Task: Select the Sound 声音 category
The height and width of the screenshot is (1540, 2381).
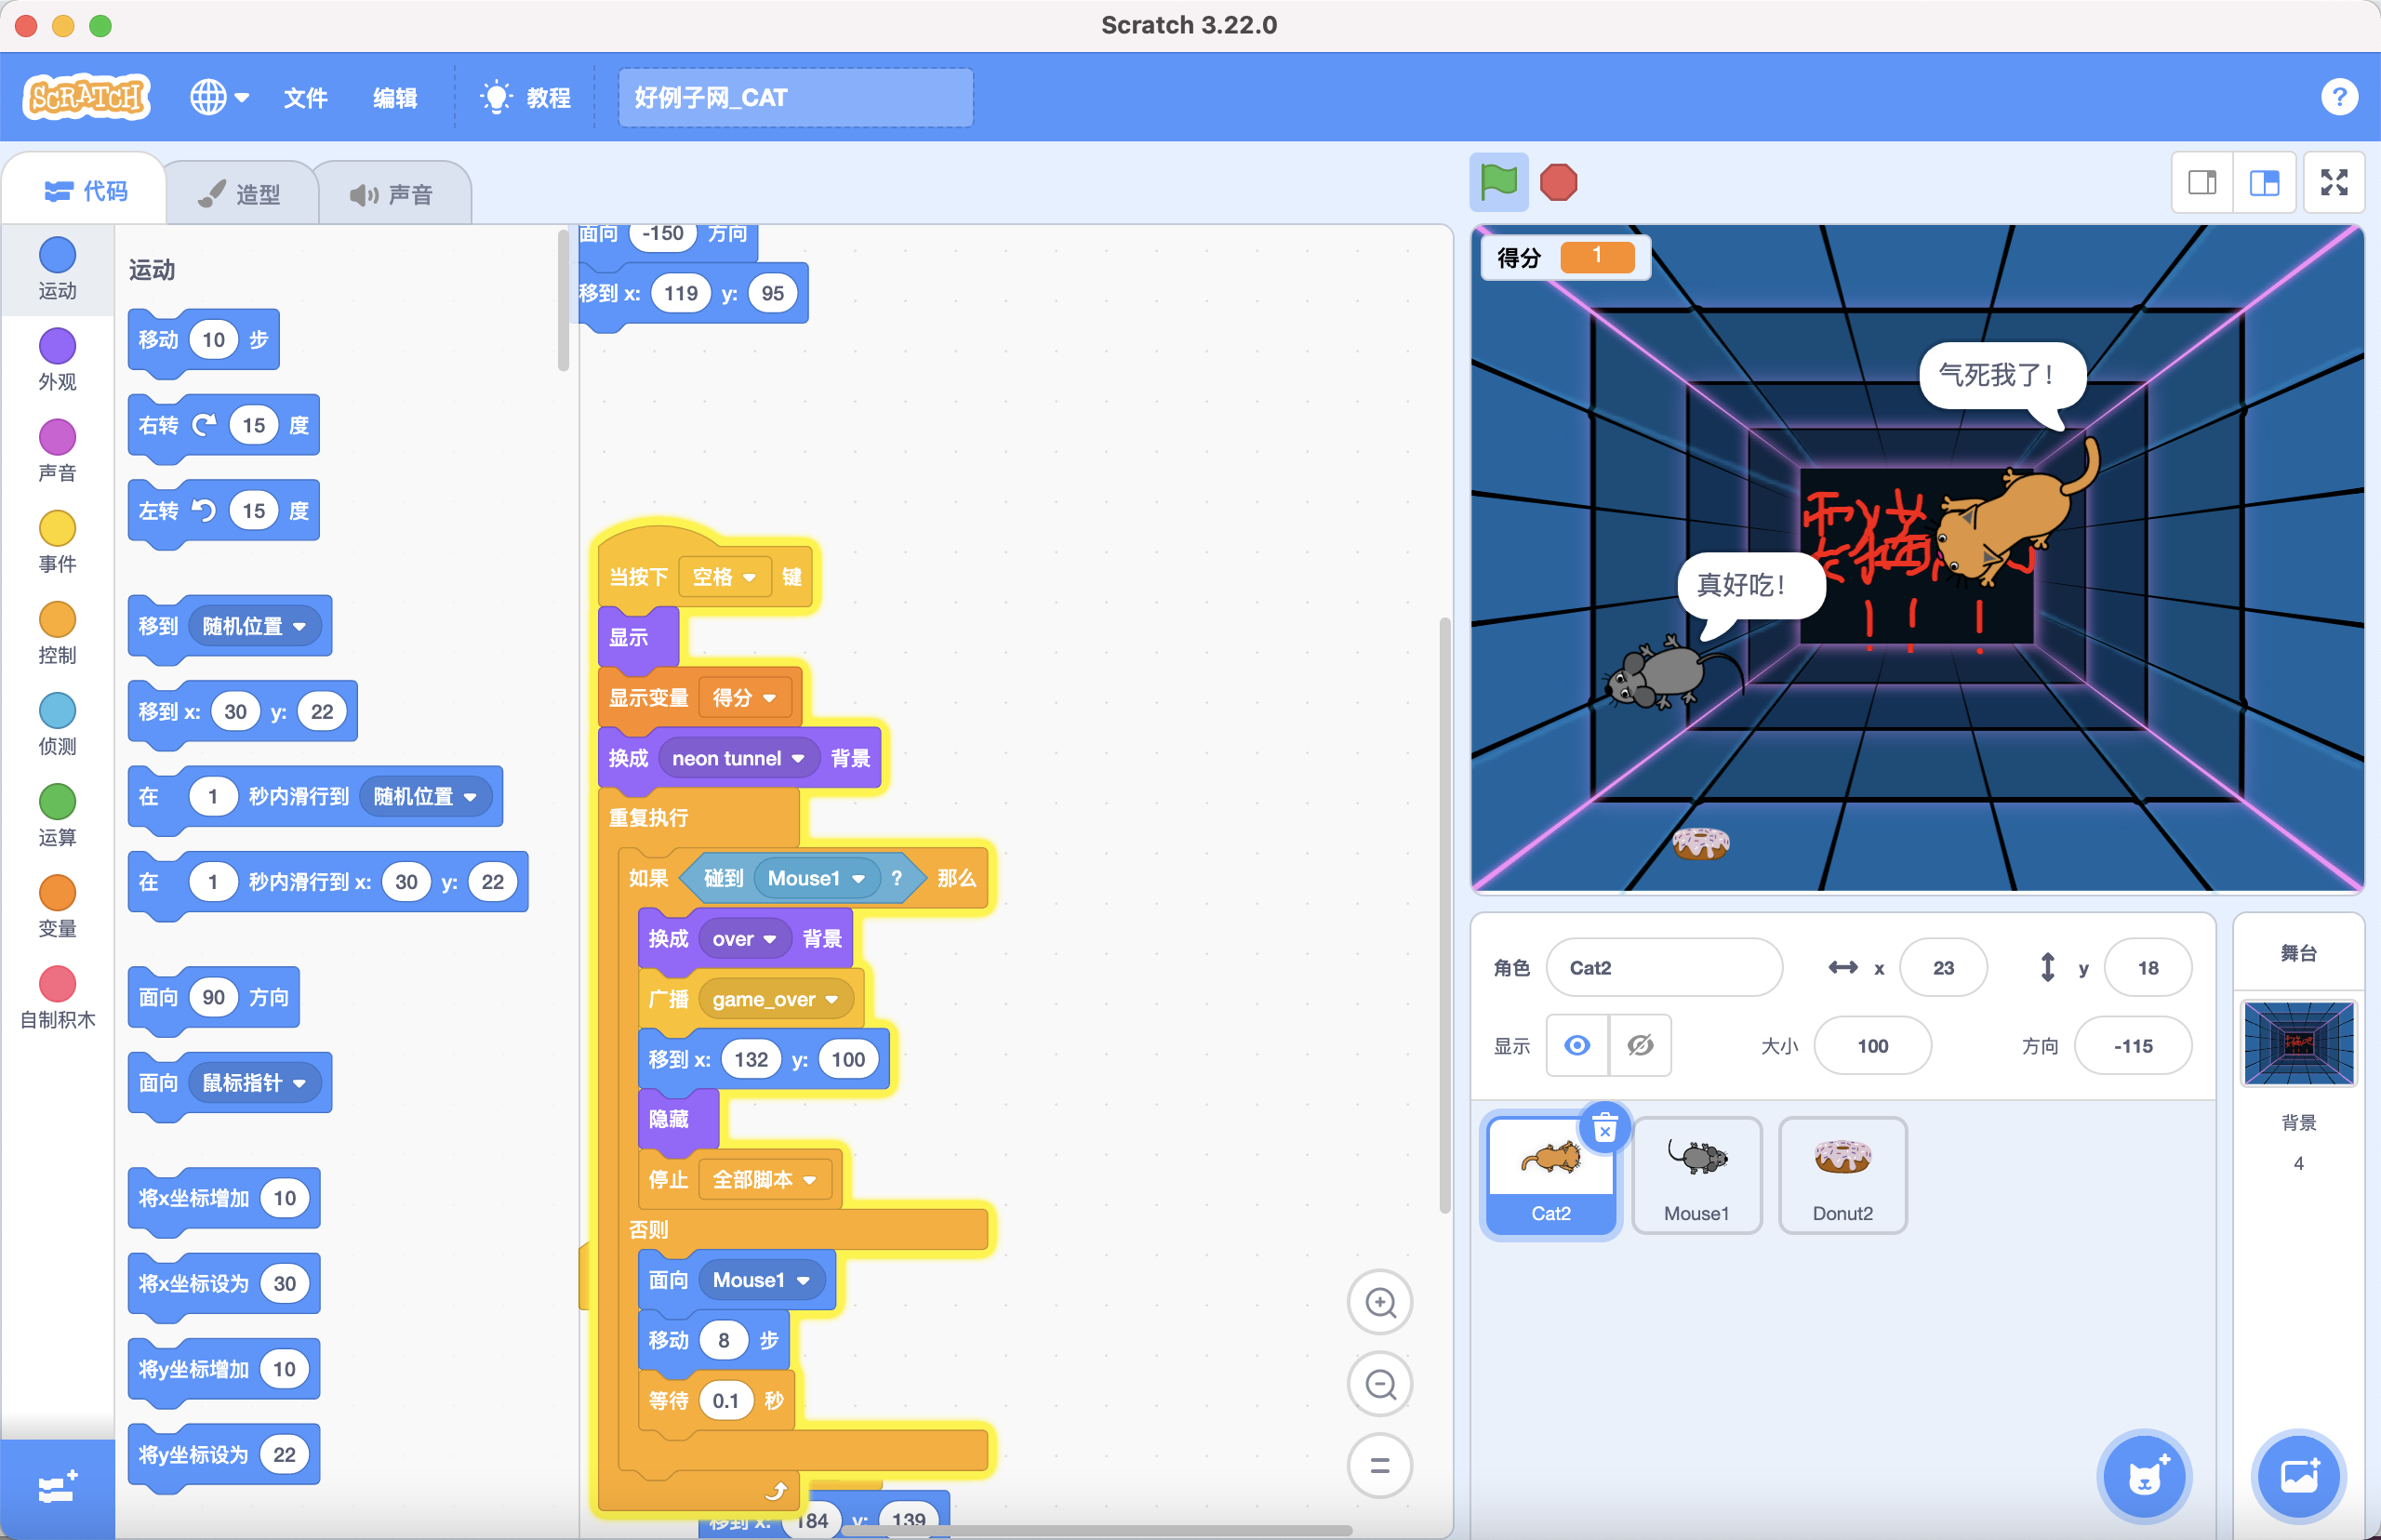Action: [57, 450]
